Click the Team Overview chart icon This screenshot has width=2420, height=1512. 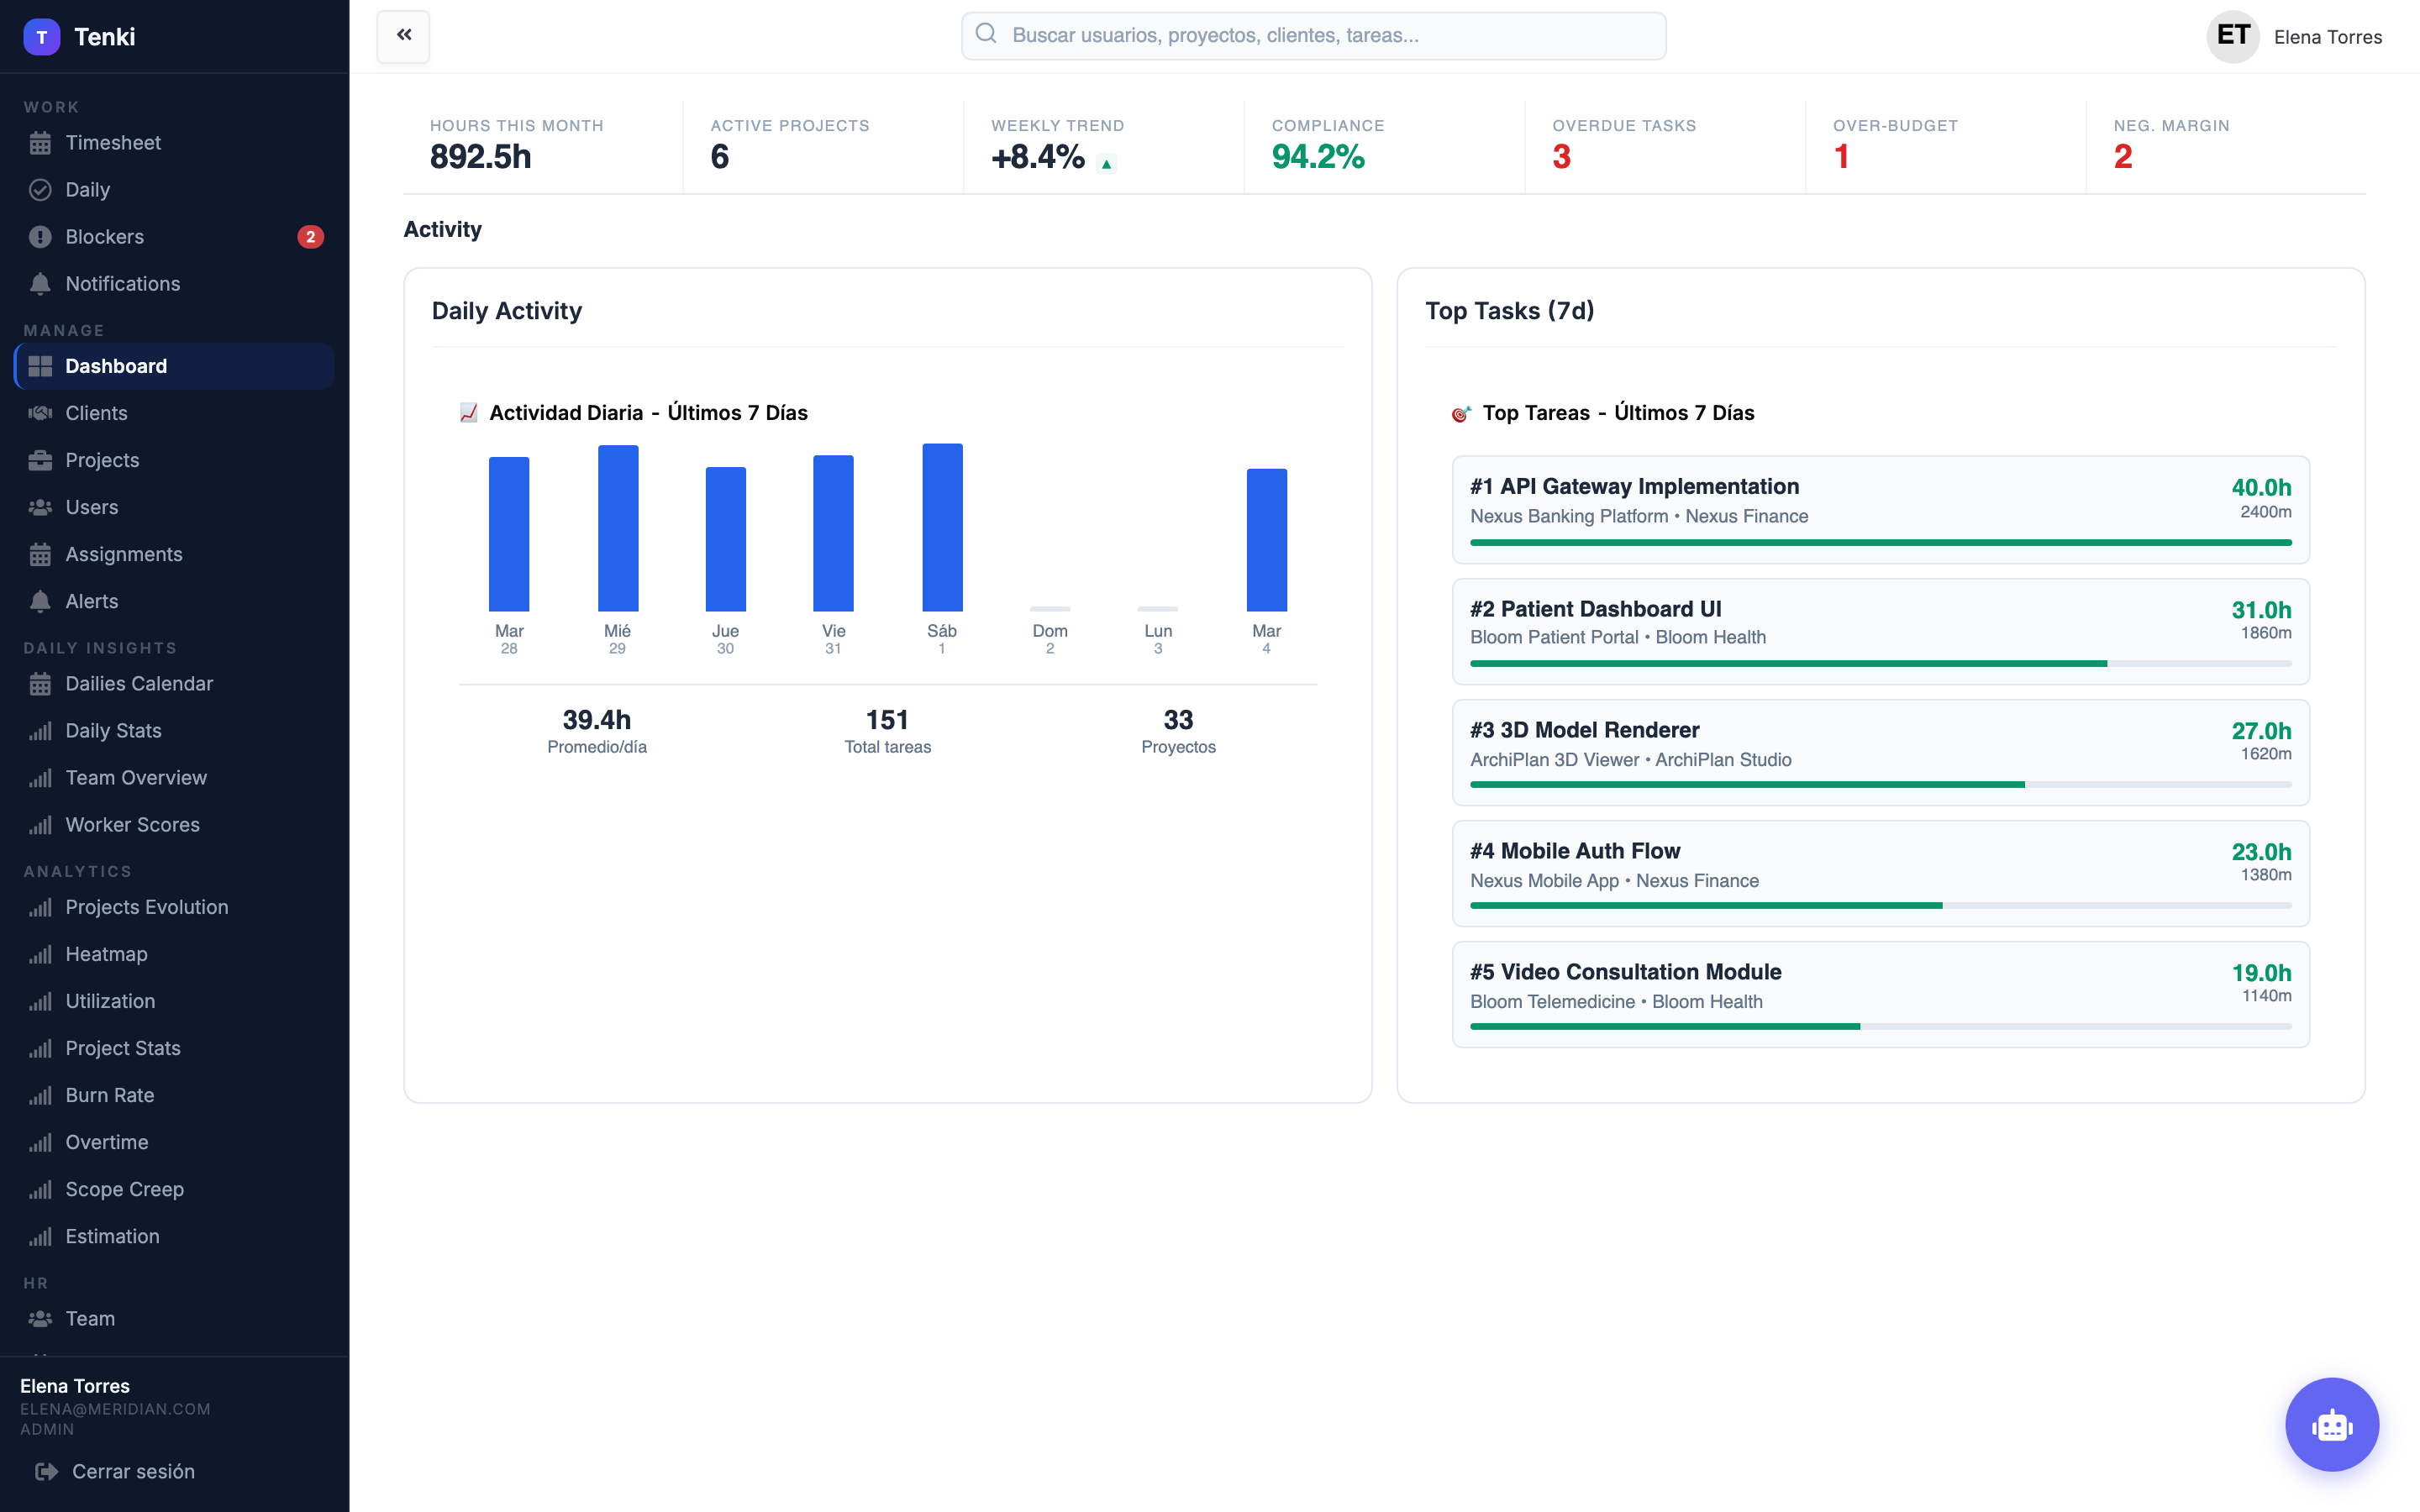click(x=40, y=778)
